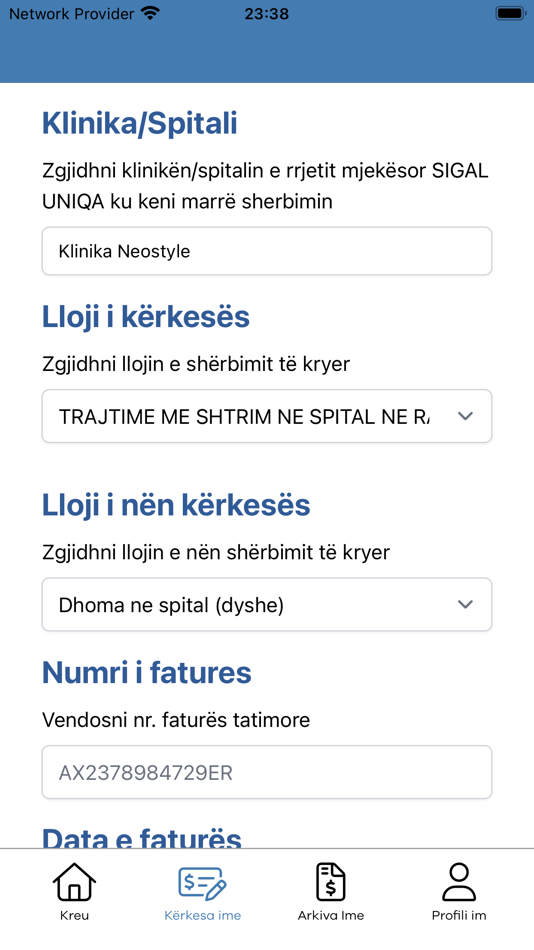Click the chevron in Lloji i kërkesës dropdown
The width and height of the screenshot is (534, 950).
(465, 416)
